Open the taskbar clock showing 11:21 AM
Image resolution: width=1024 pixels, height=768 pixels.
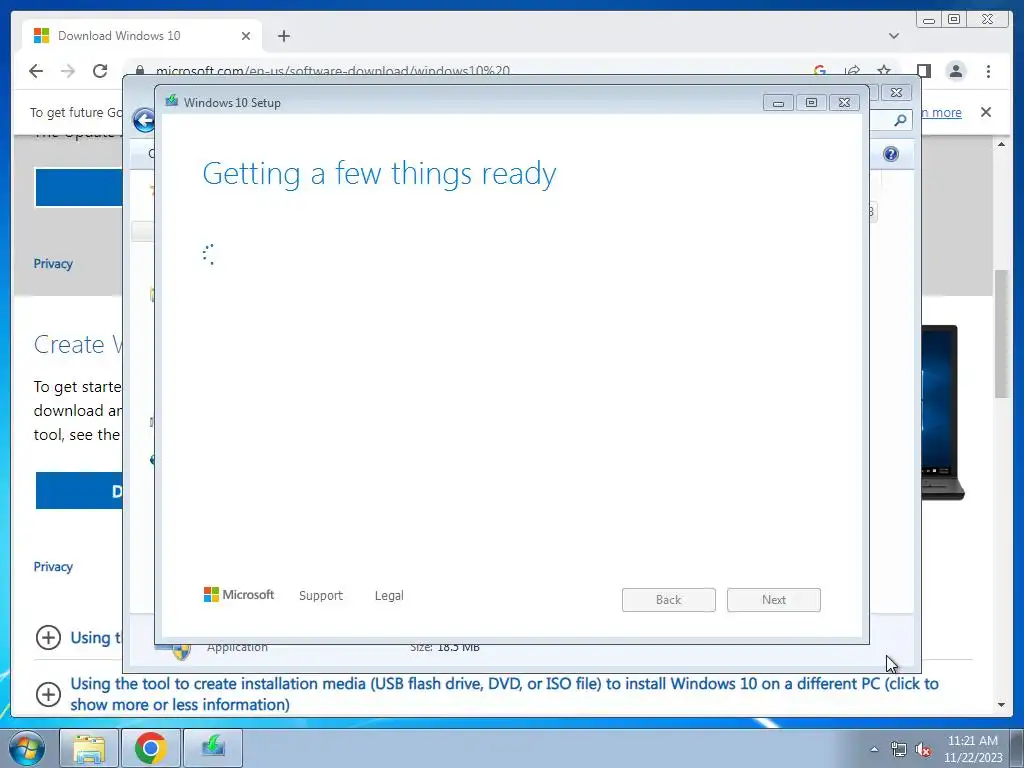pyautogui.click(x=972, y=749)
